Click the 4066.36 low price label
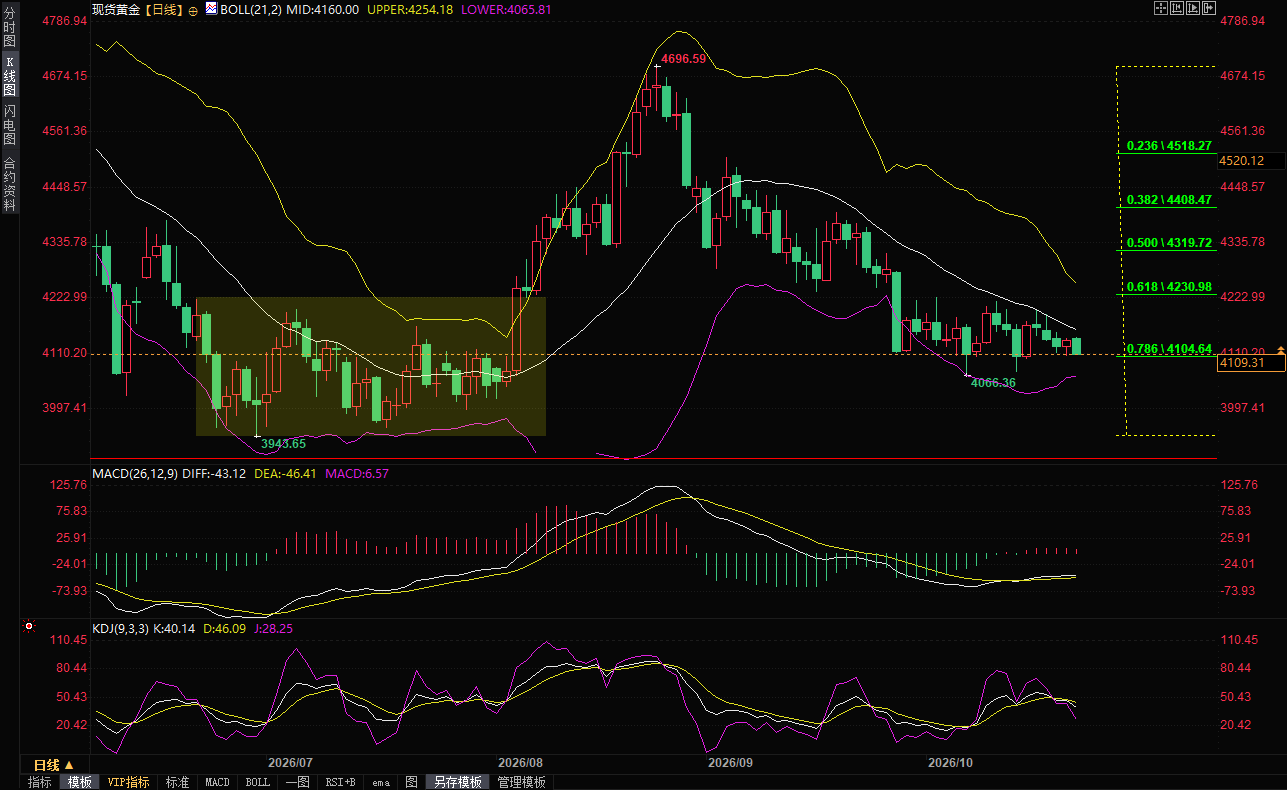Viewport: 1287px width, 790px height. pos(993,383)
